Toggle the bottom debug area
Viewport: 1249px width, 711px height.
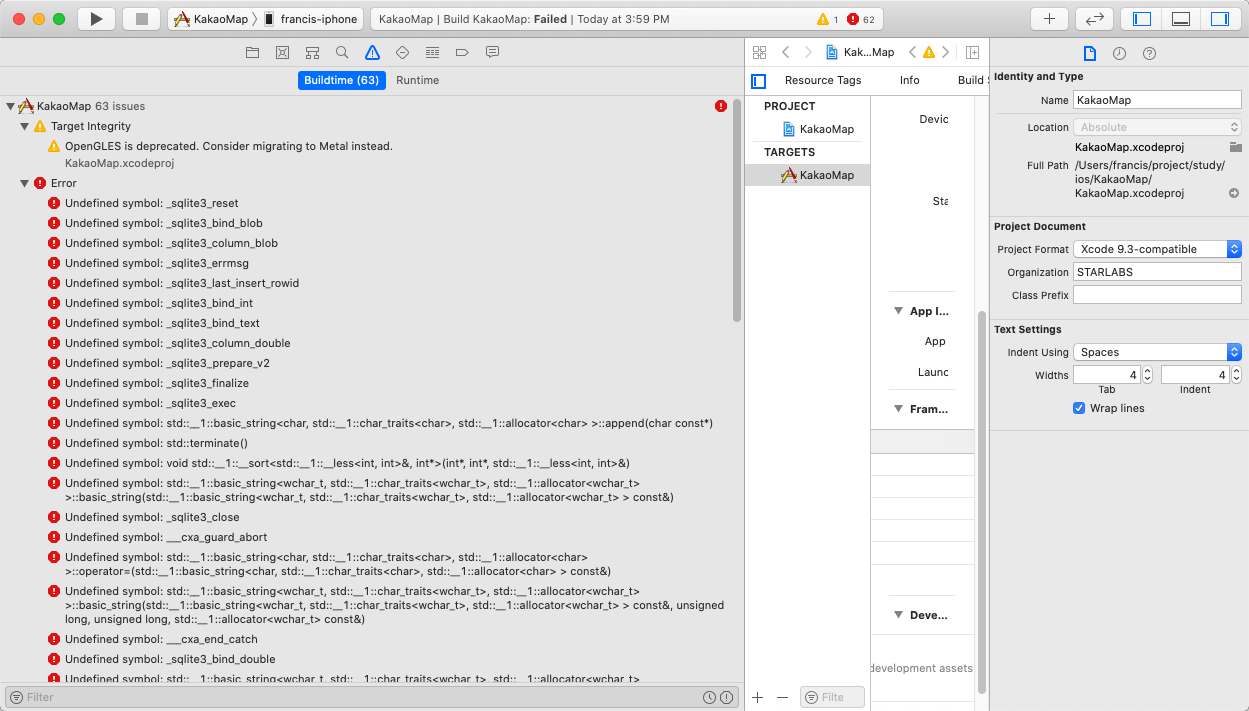click(x=1180, y=19)
